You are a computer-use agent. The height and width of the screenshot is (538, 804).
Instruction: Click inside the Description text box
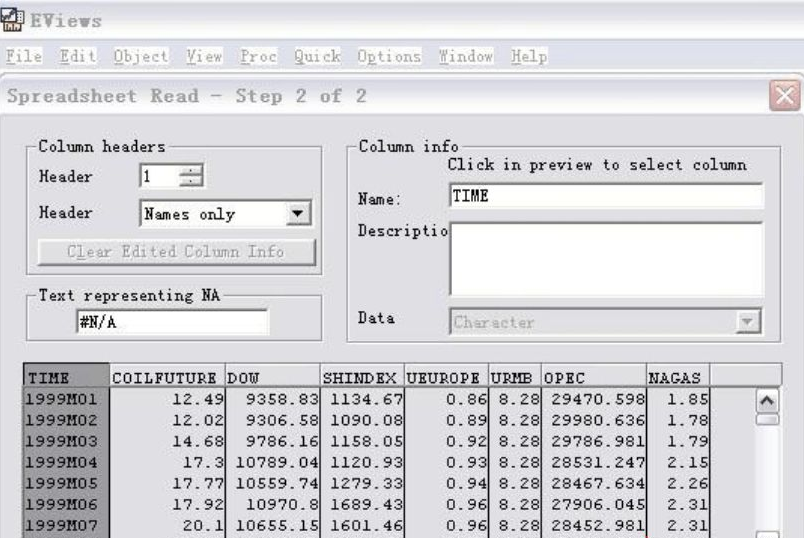[x=605, y=258]
